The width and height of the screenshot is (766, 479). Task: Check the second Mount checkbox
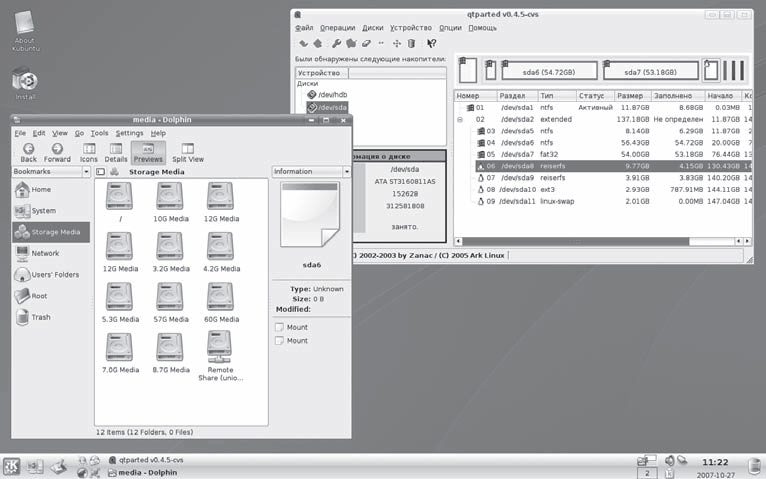click(280, 341)
